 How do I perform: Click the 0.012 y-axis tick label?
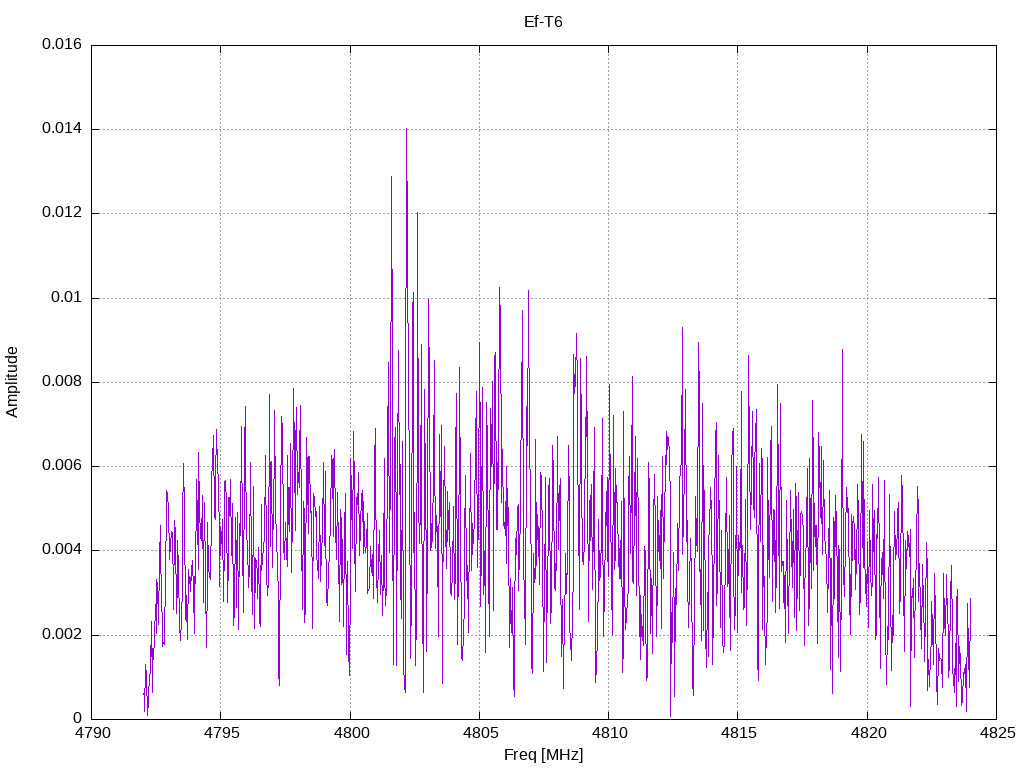click(x=62, y=213)
